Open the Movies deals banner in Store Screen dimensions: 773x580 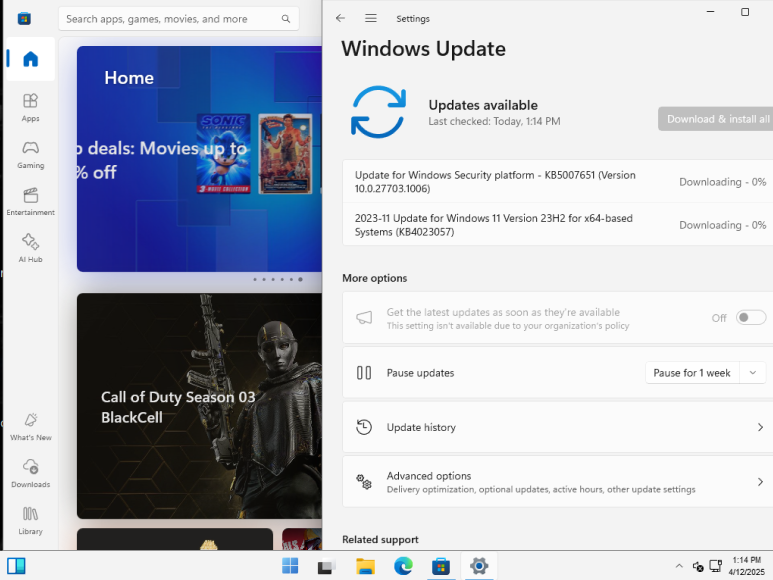(x=199, y=159)
